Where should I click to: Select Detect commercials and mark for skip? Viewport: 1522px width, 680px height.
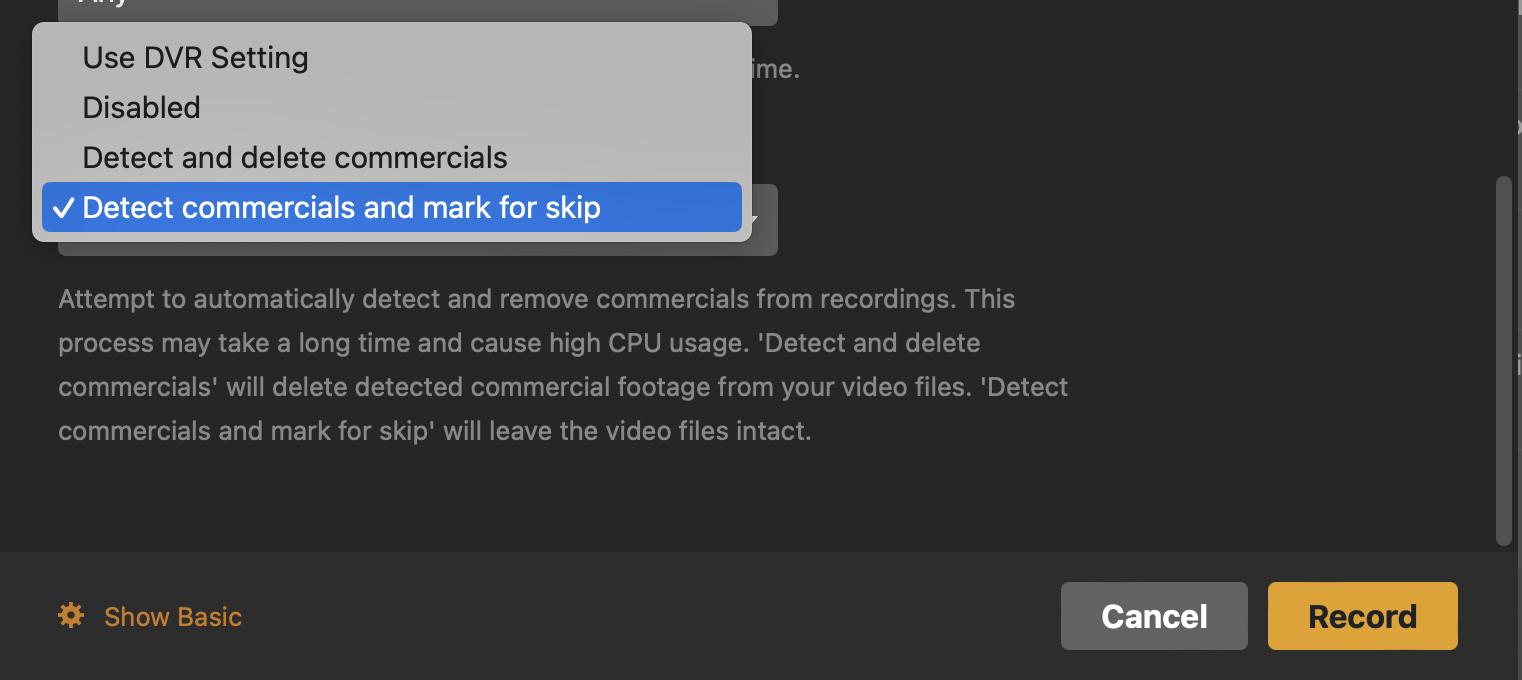coord(341,208)
